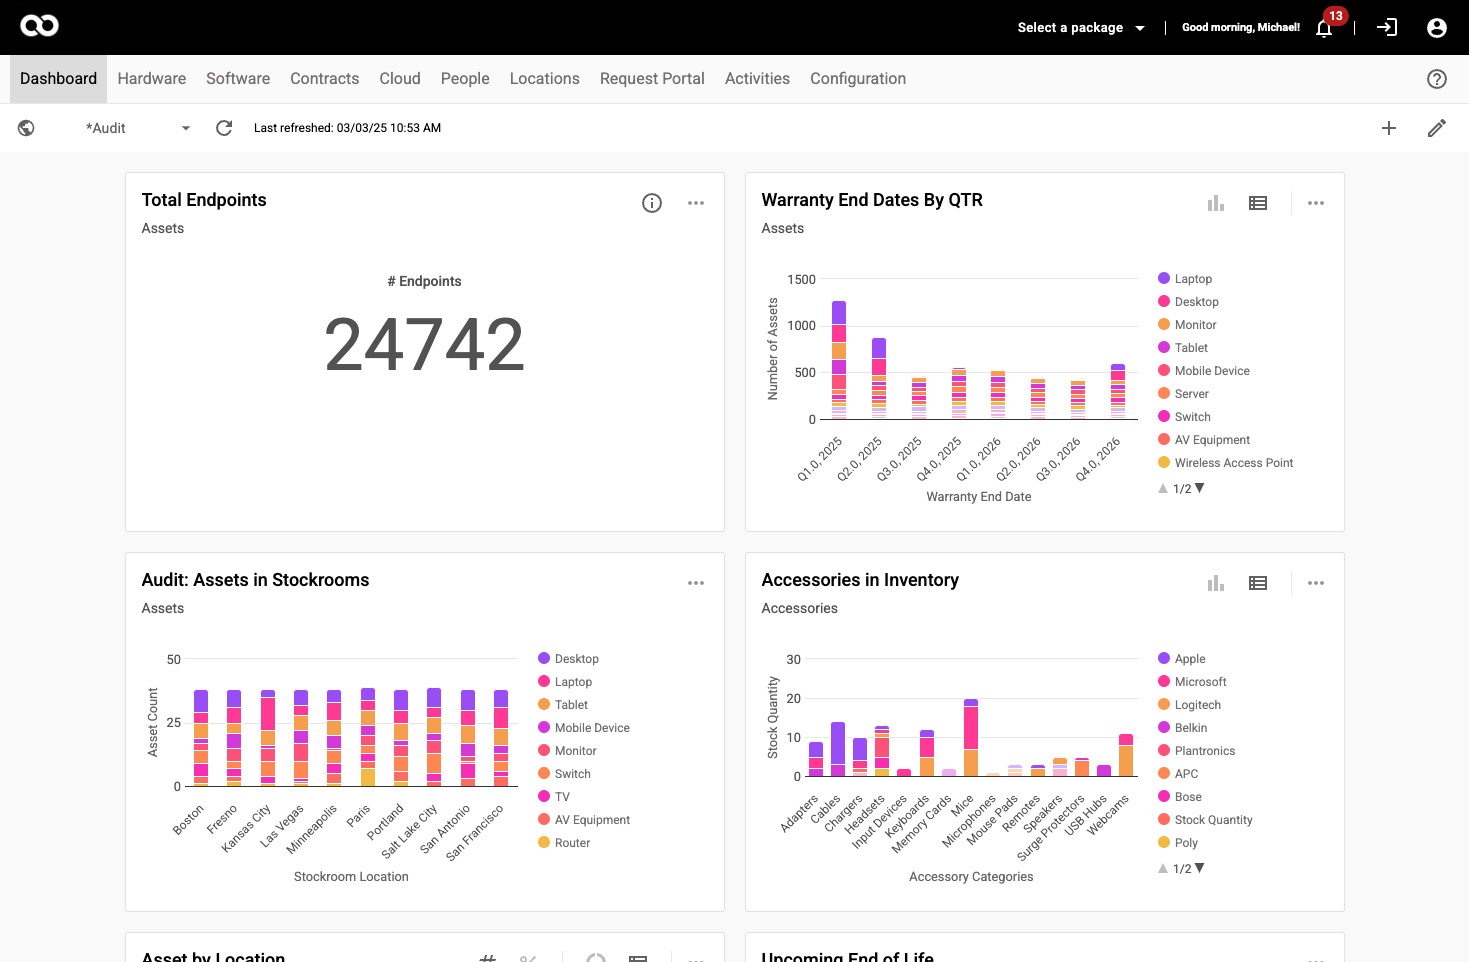1469x962 pixels.
Task: Open the Request Portal page
Action: pyautogui.click(x=652, y=79)
